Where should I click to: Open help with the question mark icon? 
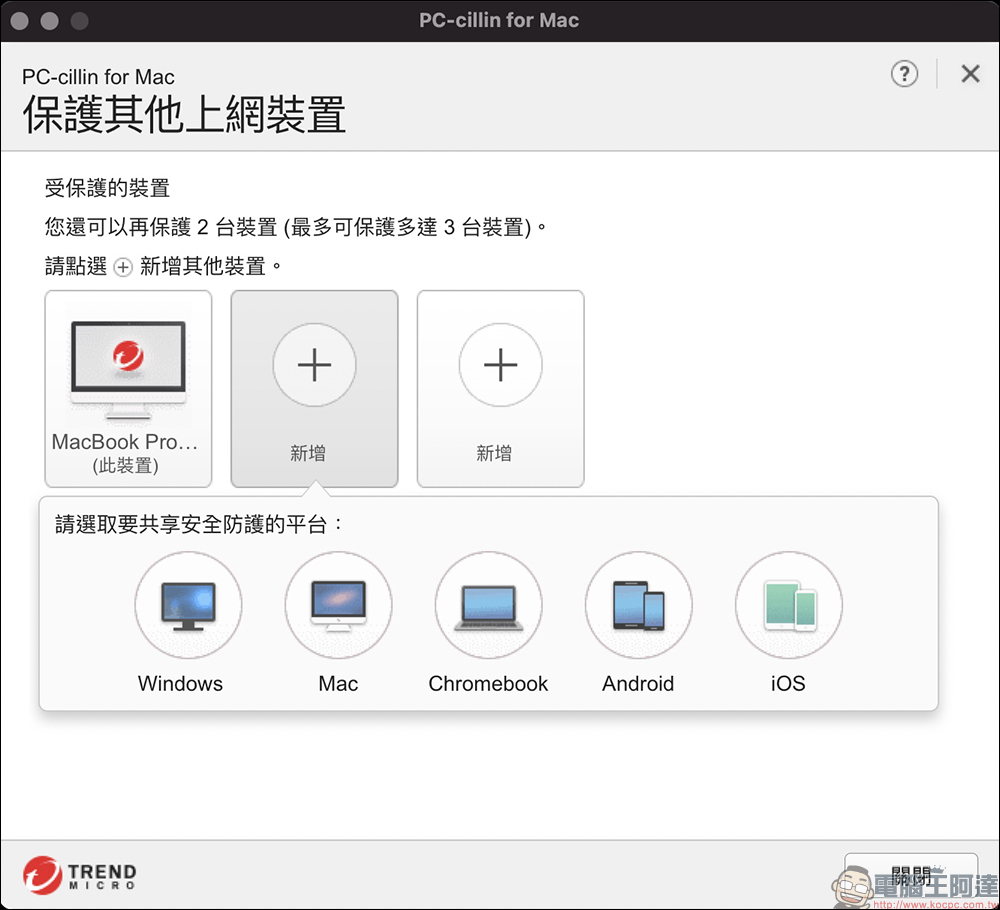tap(904, 73)
